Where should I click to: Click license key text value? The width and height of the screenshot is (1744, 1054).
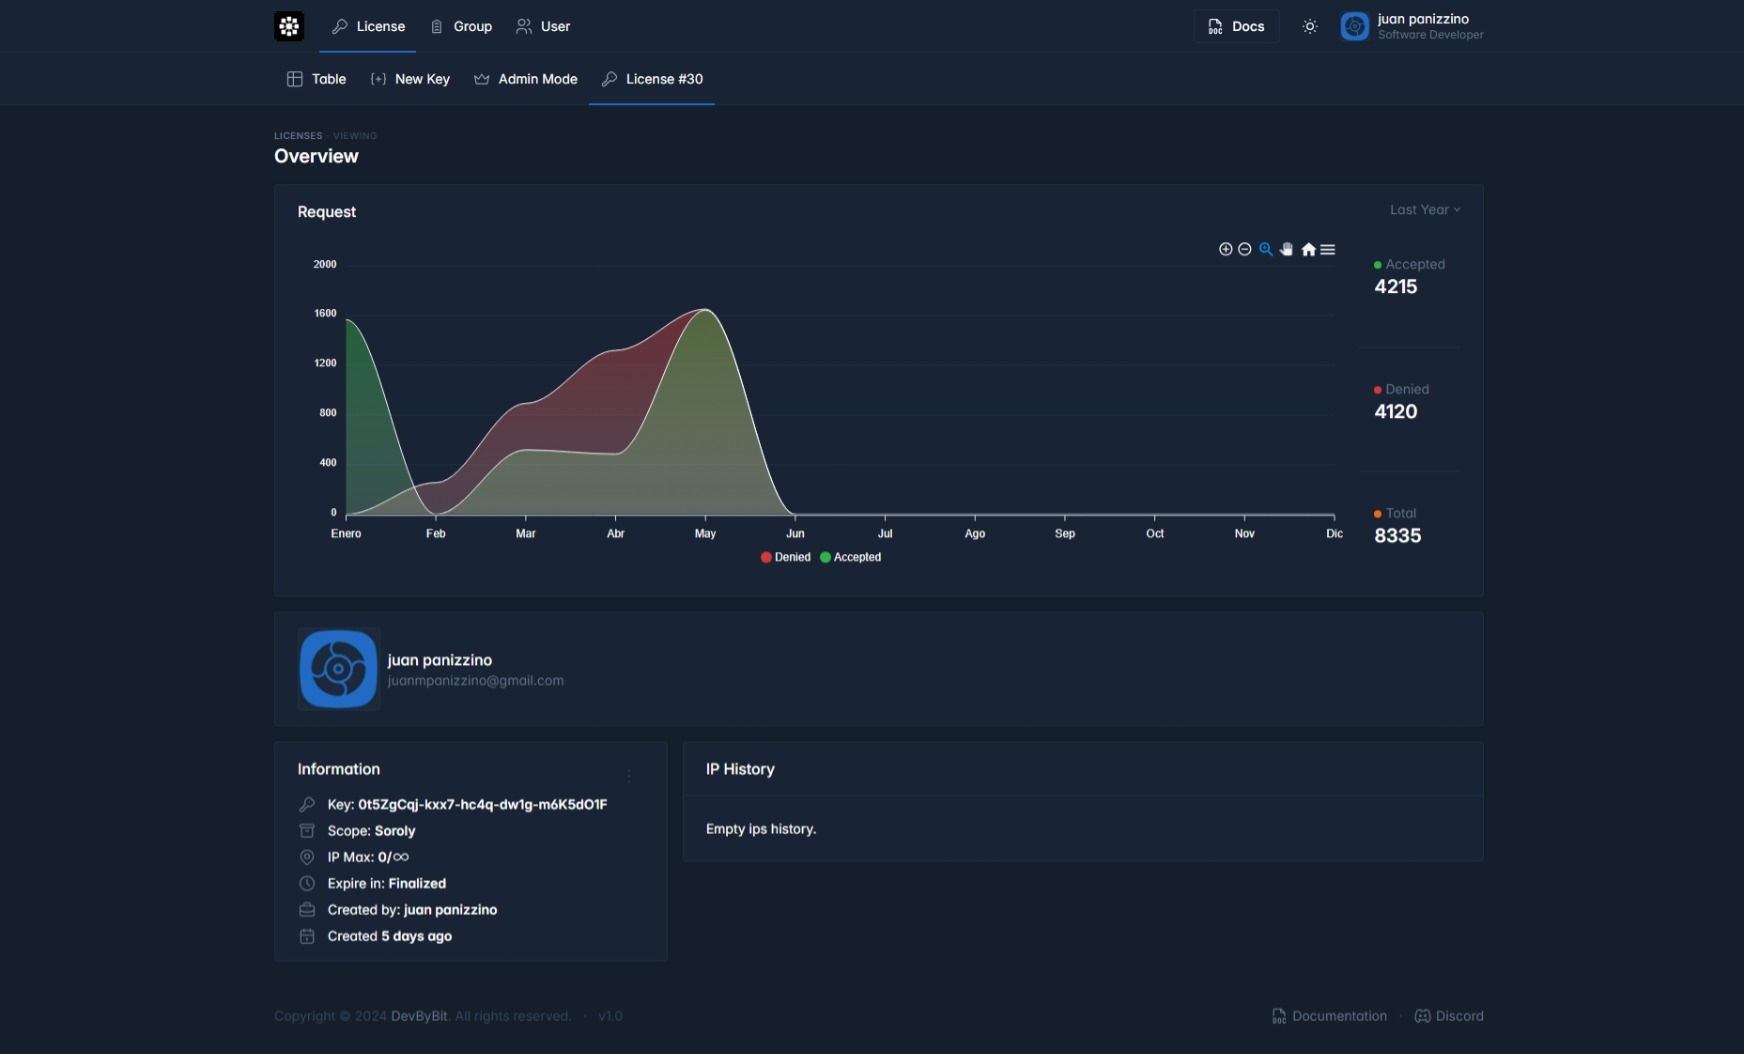tap(483, 804)
